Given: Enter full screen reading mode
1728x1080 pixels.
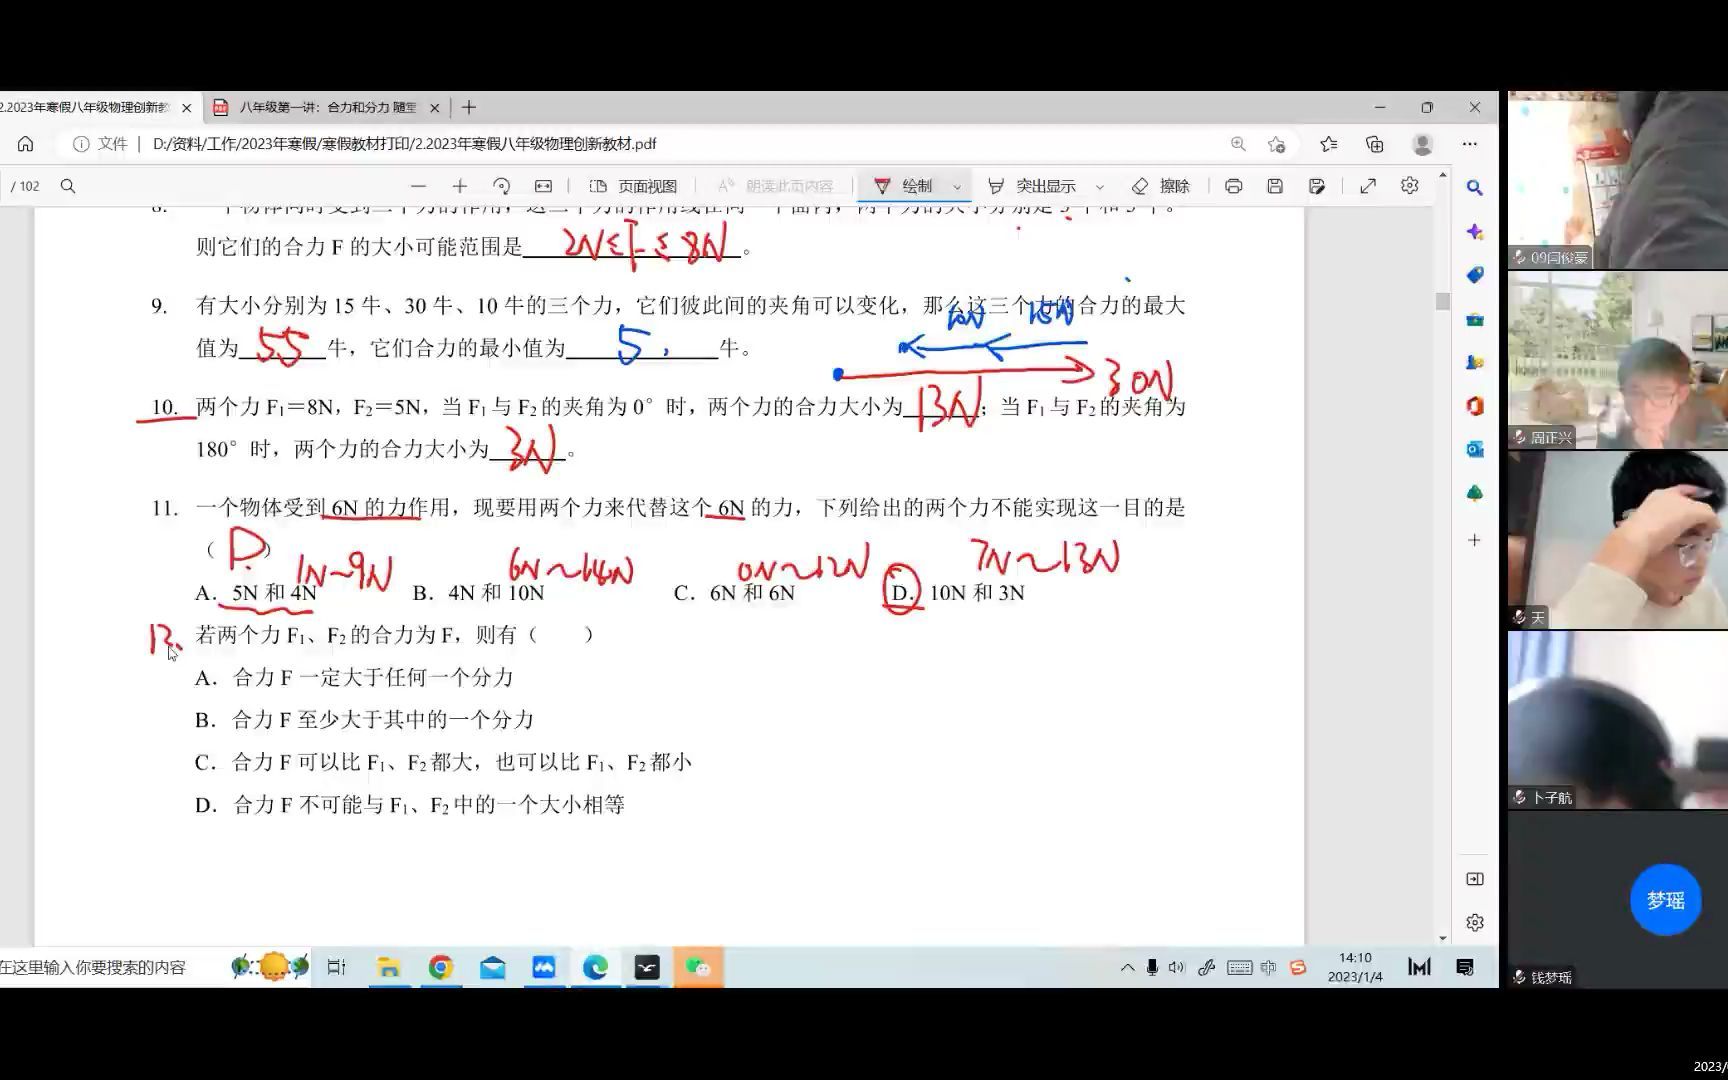Looking at the screenshot, I should (x=1367, y=185).
